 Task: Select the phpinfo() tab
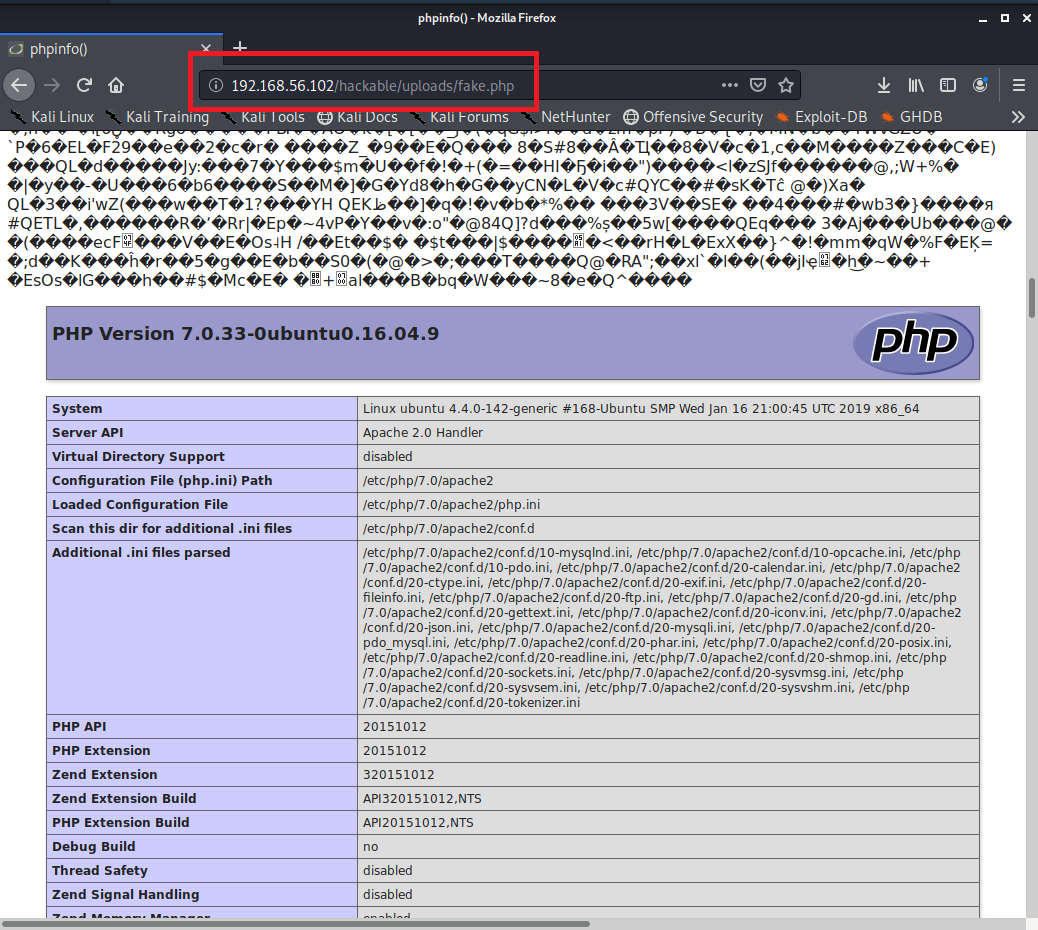[100, 48]
